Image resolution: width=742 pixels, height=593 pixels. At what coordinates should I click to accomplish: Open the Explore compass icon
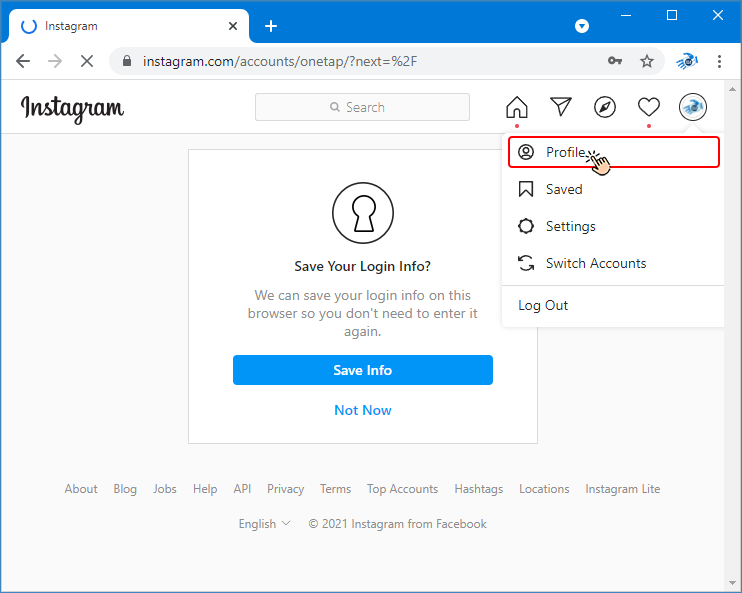coord(605,107)
